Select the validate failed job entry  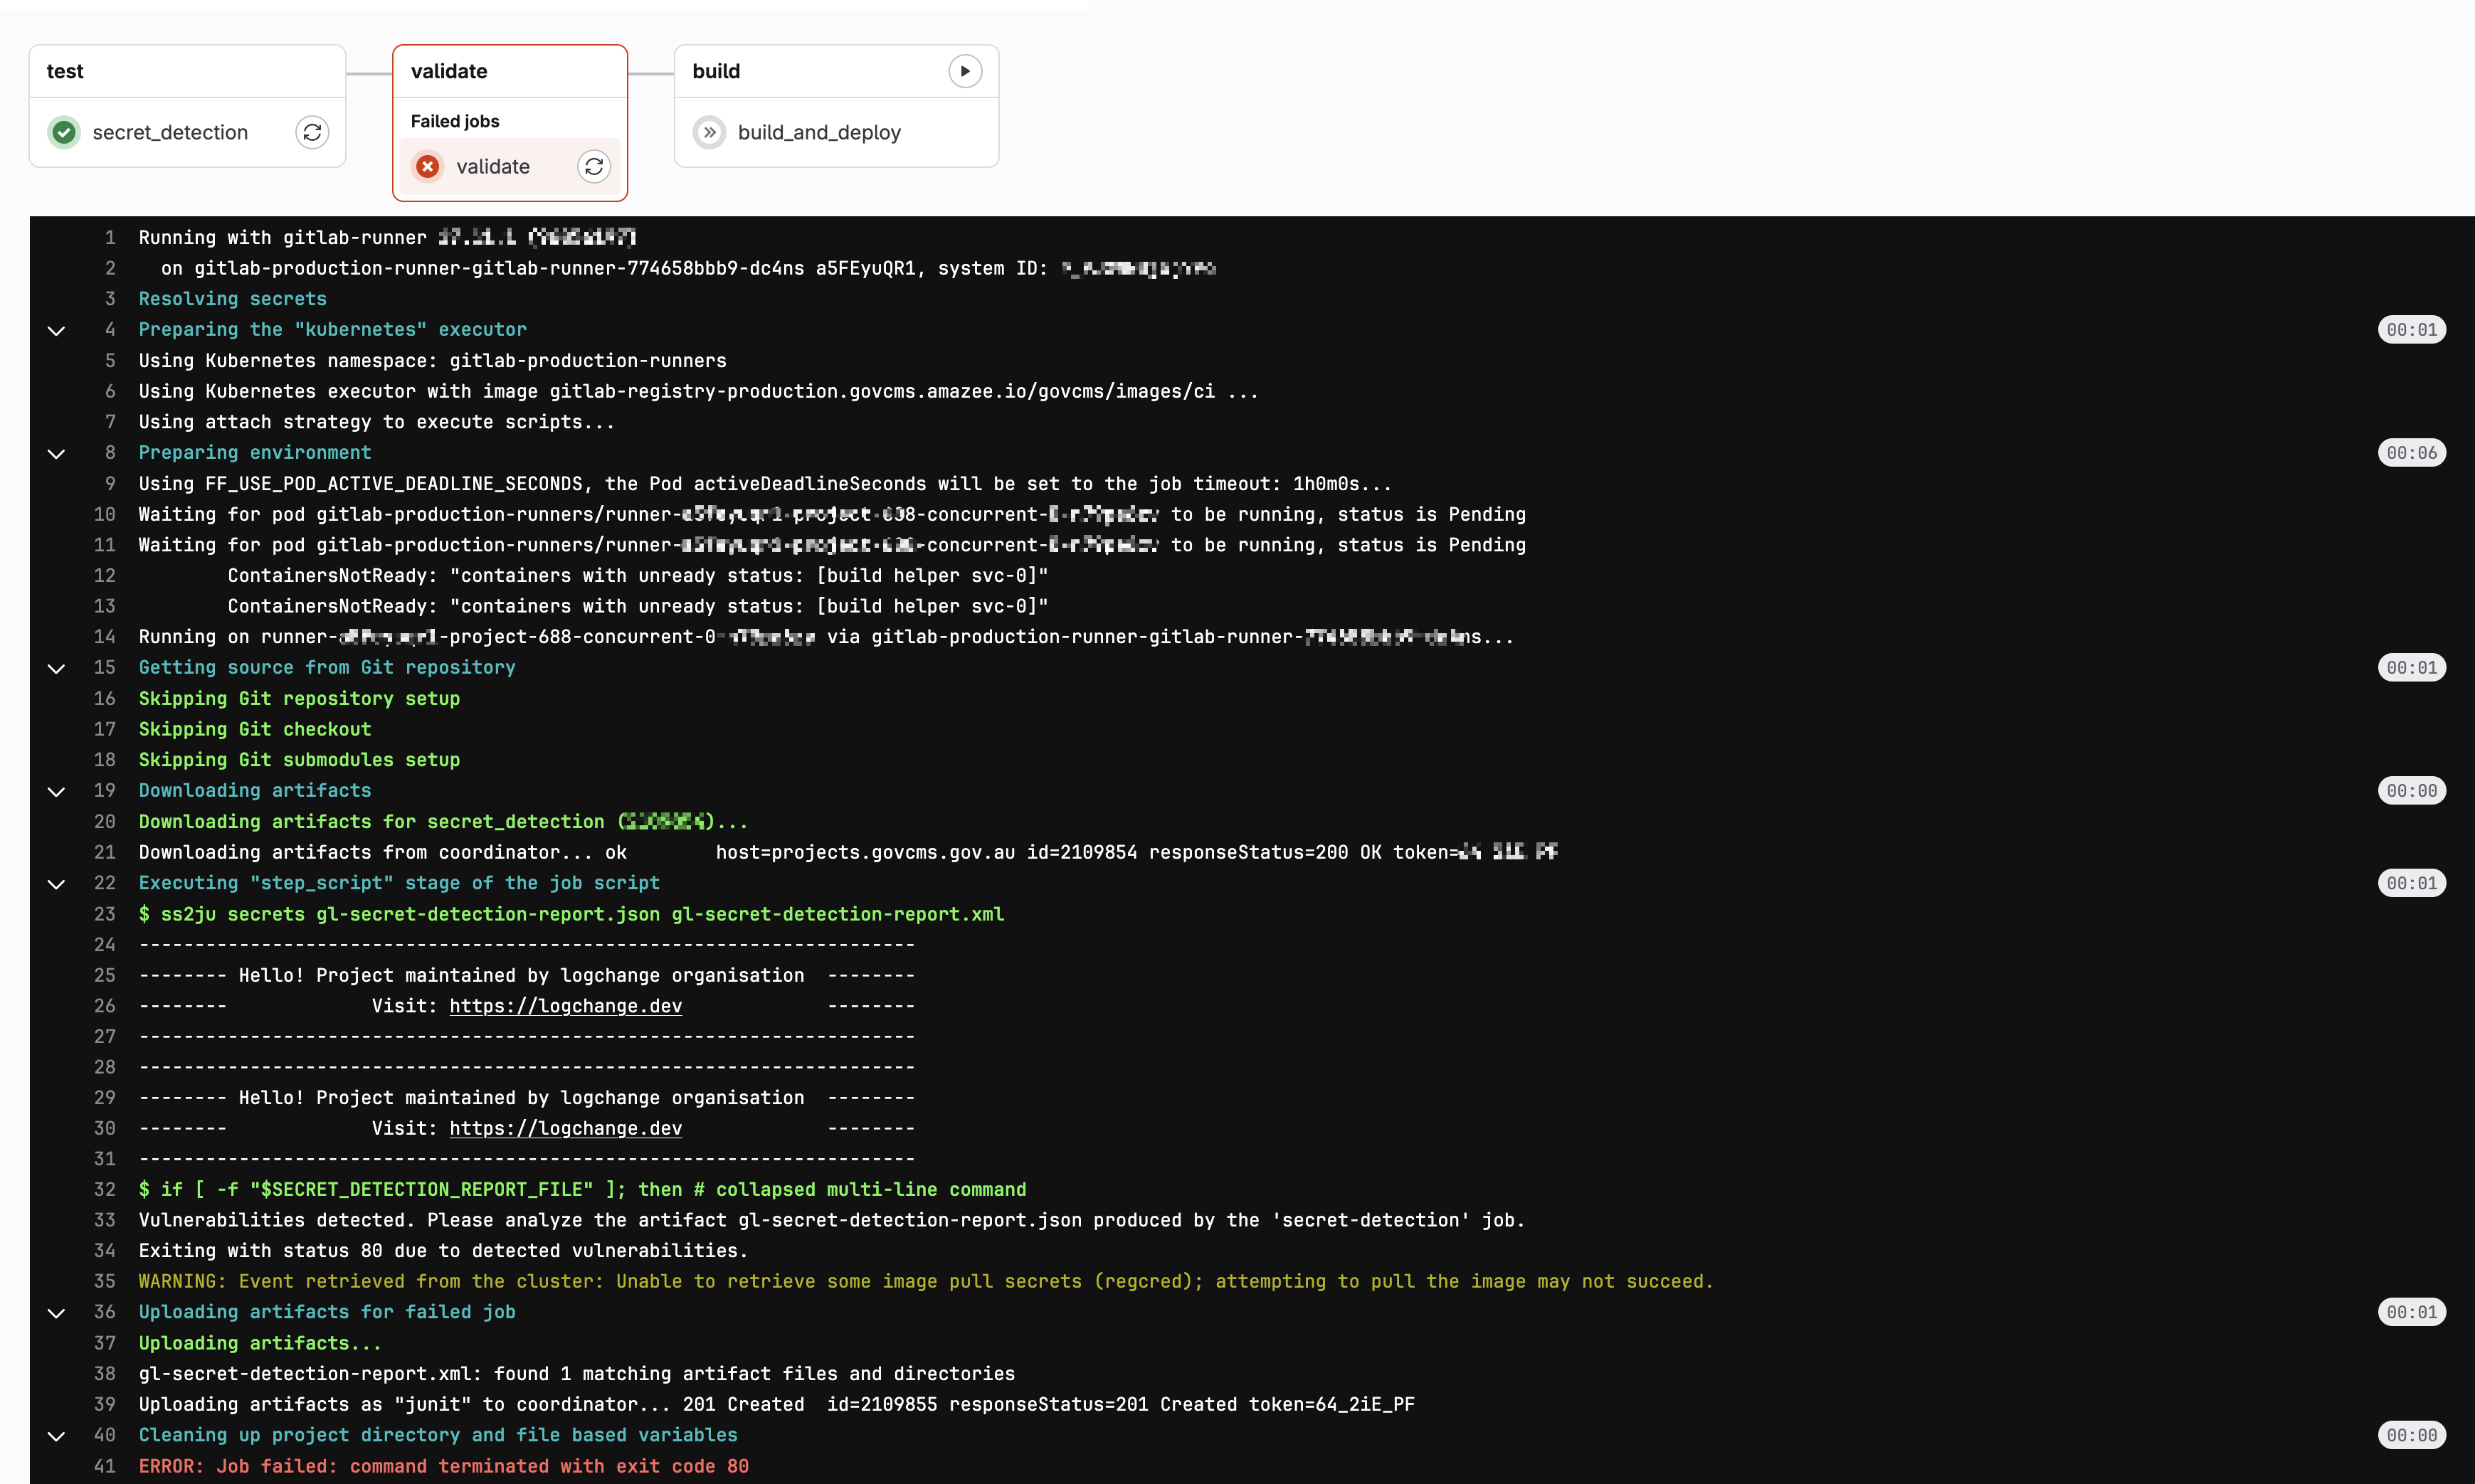coord(493,166)
